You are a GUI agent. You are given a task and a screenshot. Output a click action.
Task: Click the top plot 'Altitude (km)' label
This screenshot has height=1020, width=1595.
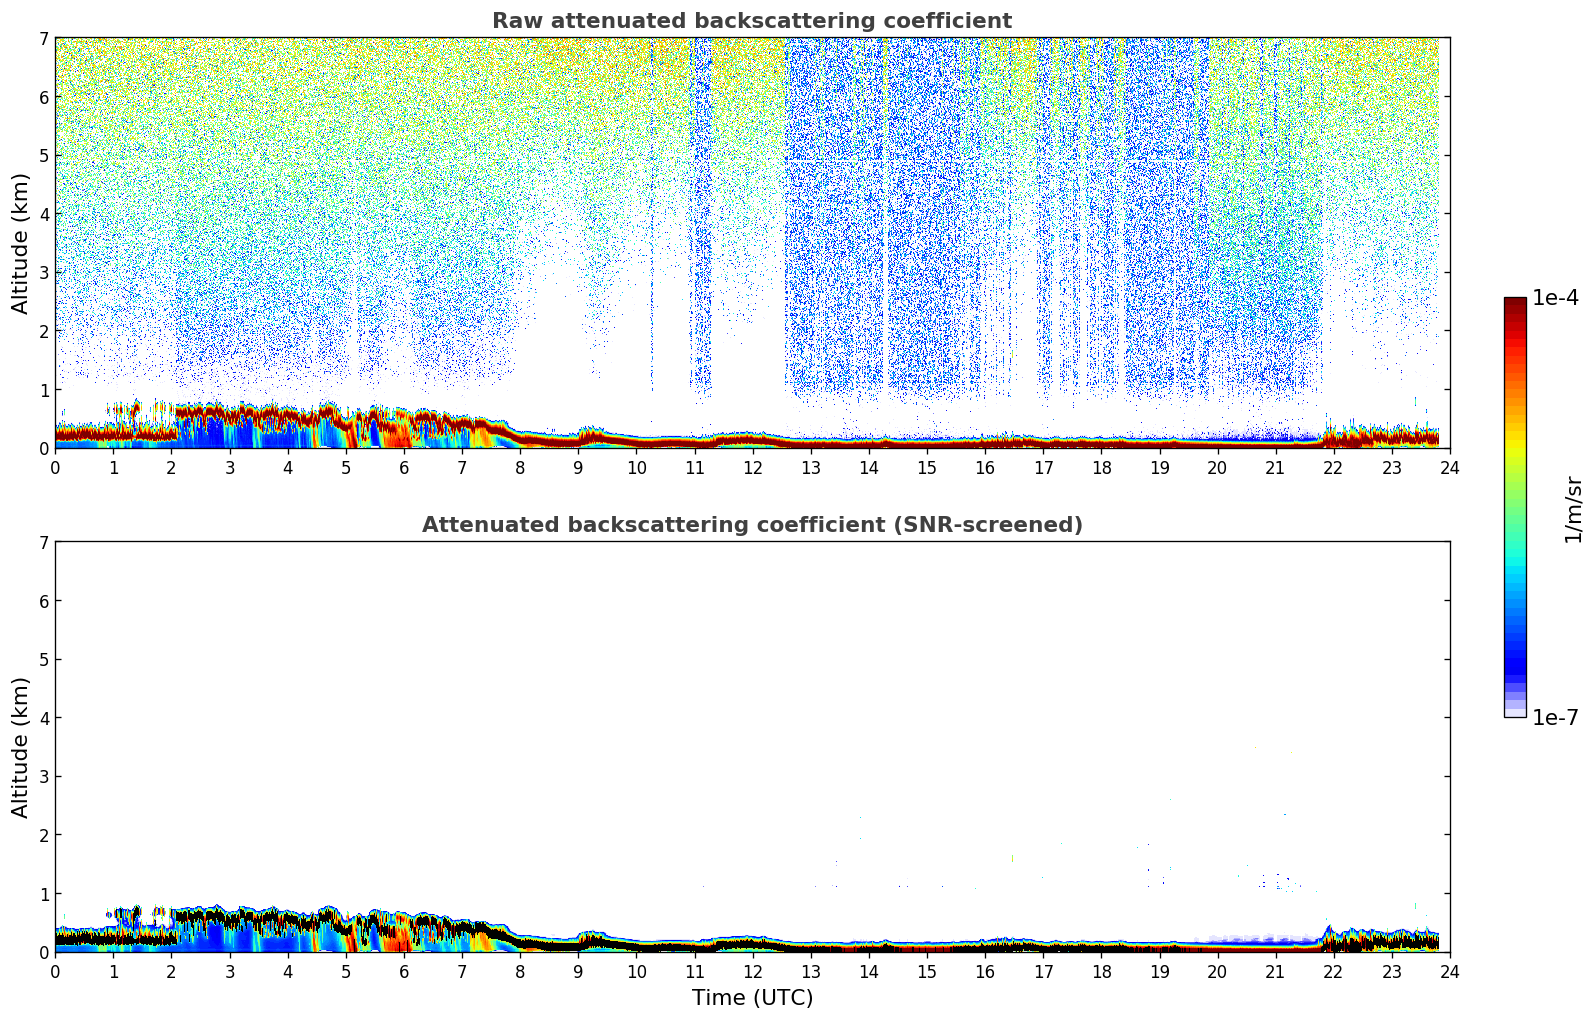pos(21,243)
